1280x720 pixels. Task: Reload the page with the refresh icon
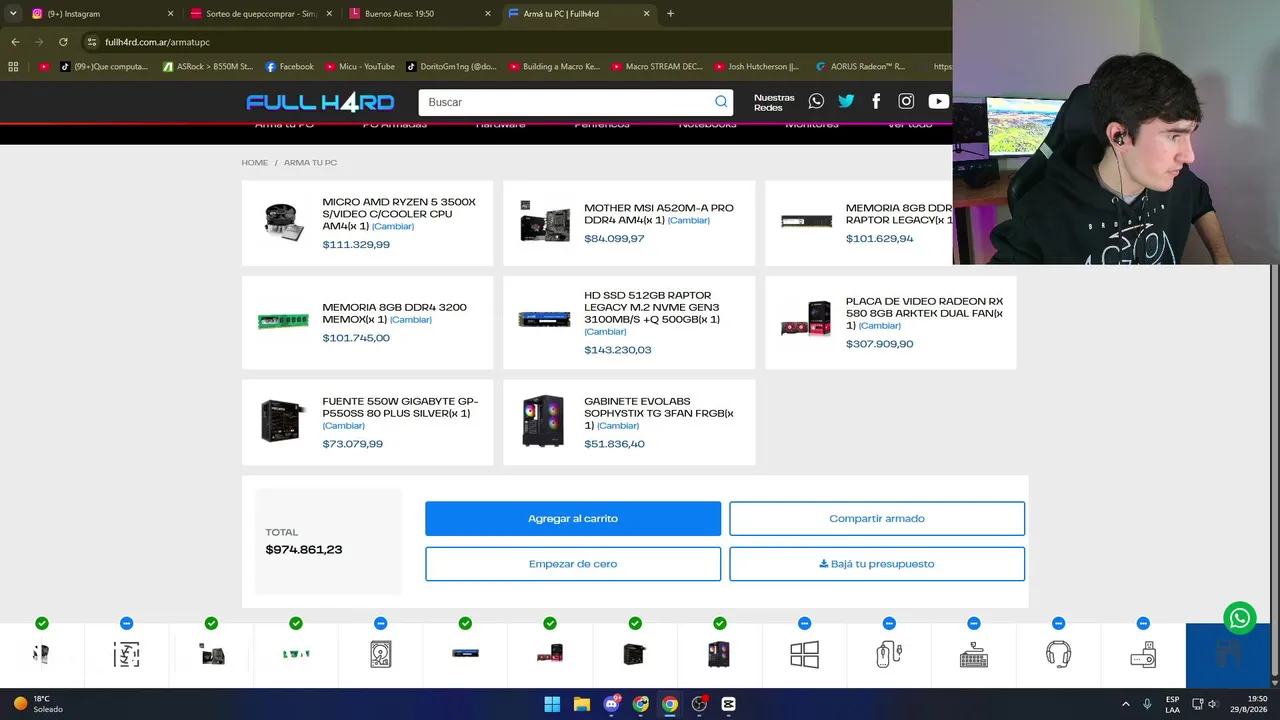pyautogui.click(x=63, y=42)
